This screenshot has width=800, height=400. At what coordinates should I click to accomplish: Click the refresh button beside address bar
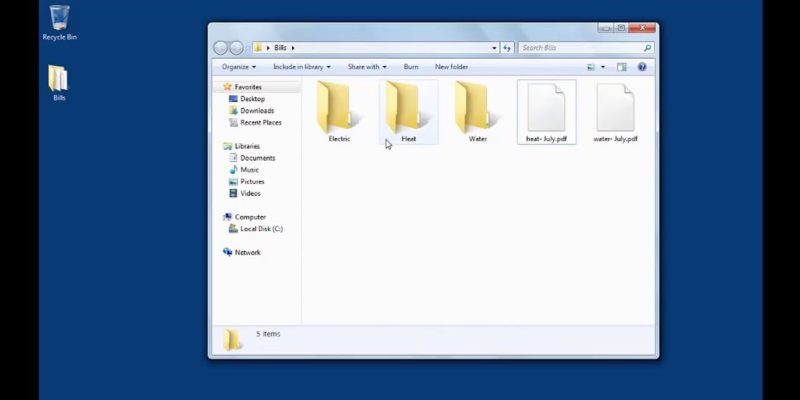507,48
